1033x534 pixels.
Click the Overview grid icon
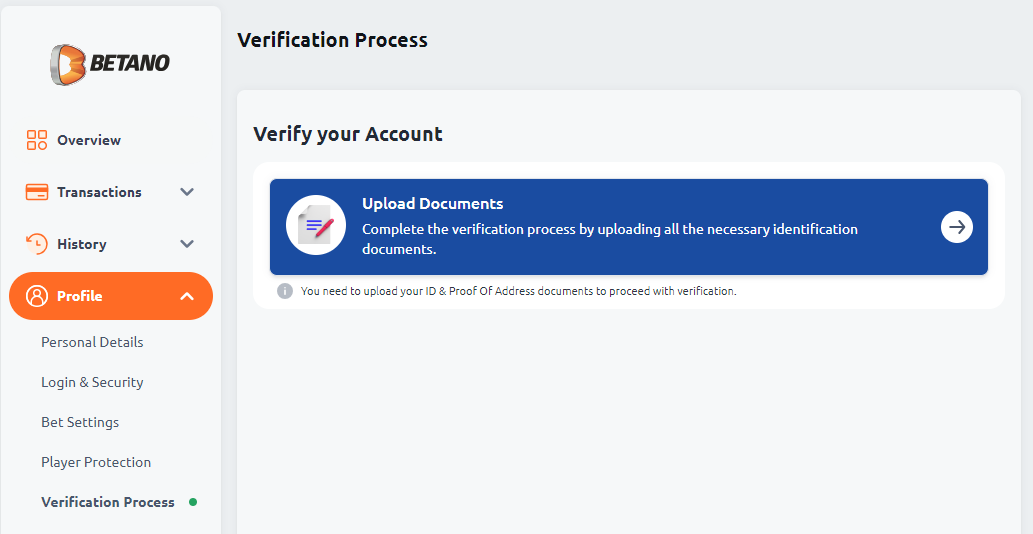pyautogui.click(x=37, y=140)
